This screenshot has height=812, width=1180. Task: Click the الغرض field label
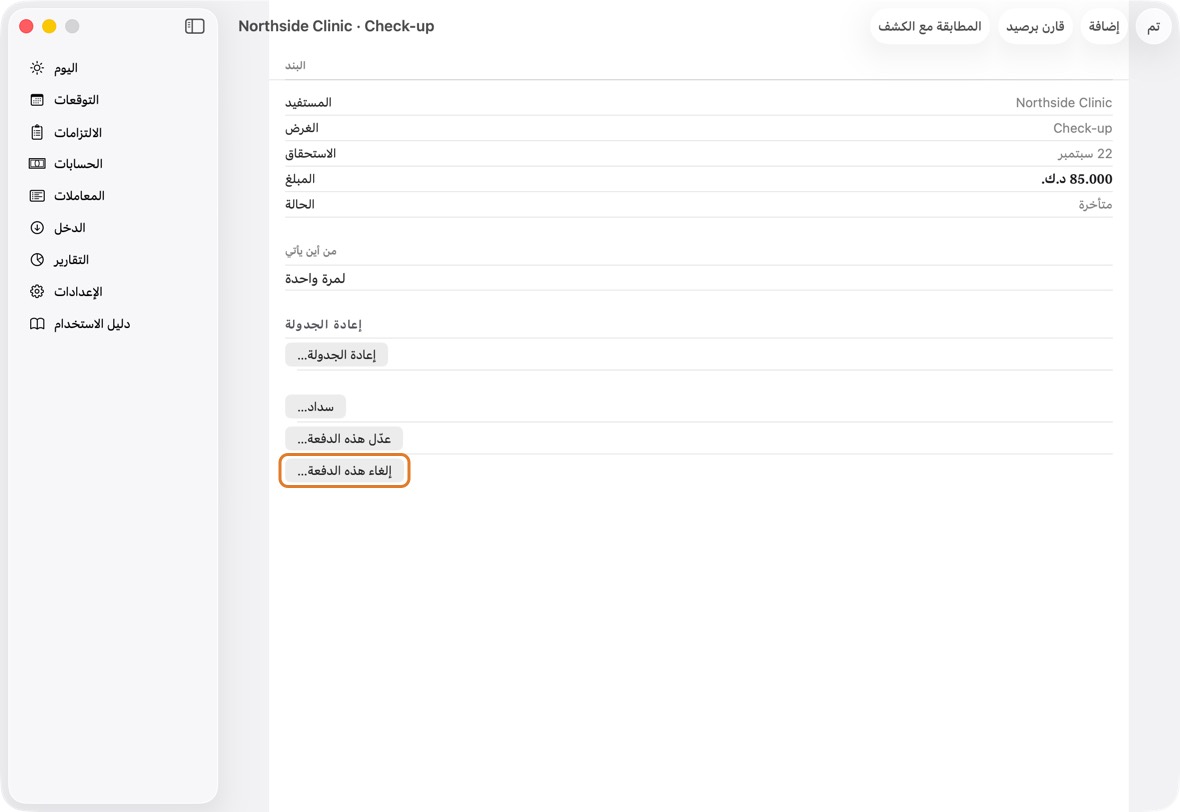coord(301,129)
